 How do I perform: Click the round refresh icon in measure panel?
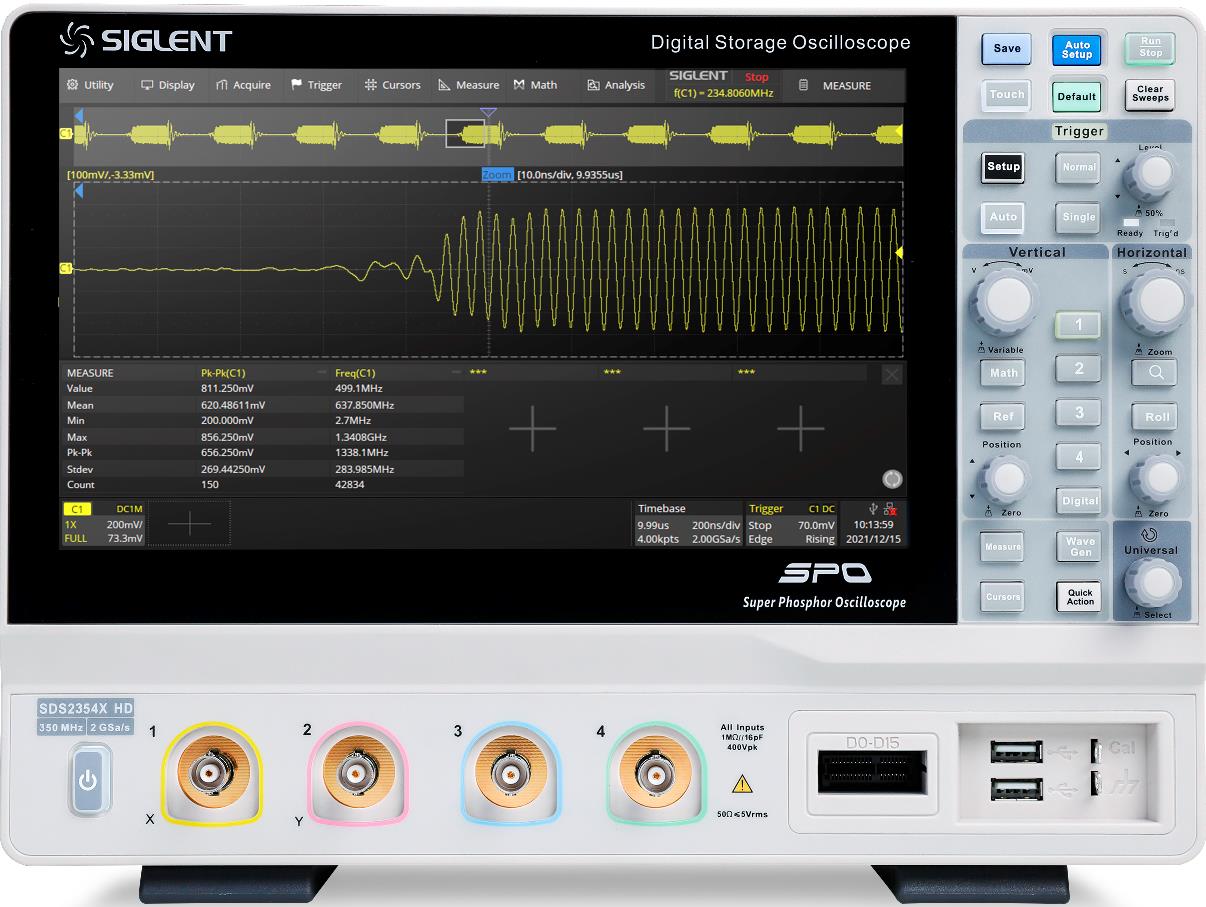892,479
